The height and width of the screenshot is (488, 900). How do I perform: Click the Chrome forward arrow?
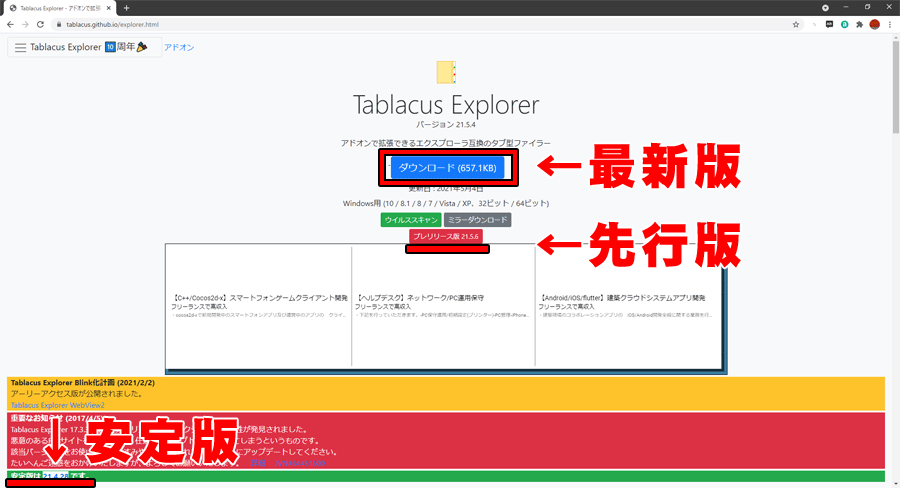[x=25, y=25]
